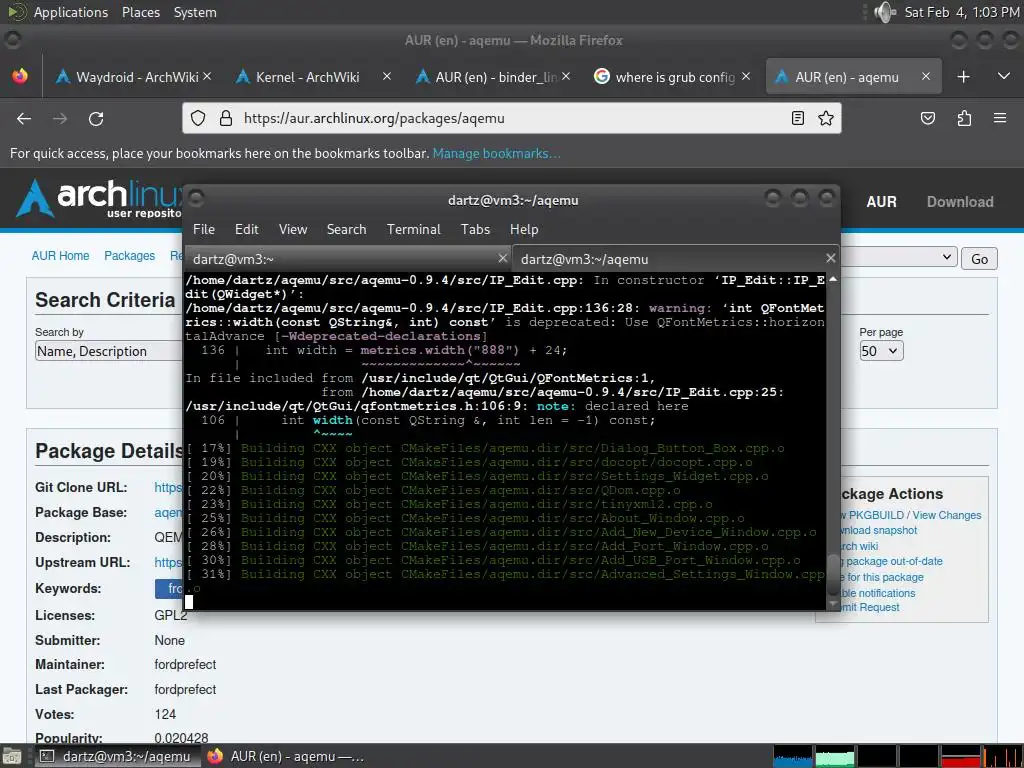Open the Places menu
Screen dimensions: 1024x768
[x=141, y=12]
